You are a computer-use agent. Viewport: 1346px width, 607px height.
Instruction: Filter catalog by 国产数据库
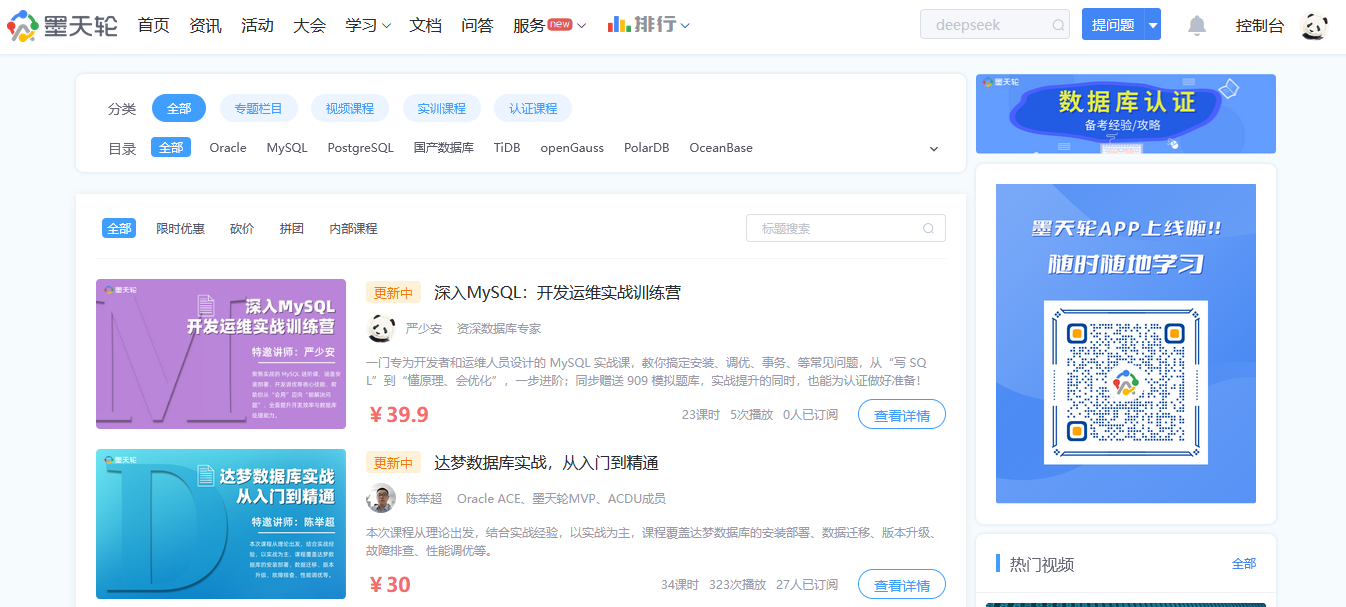(x=444, y=147)
